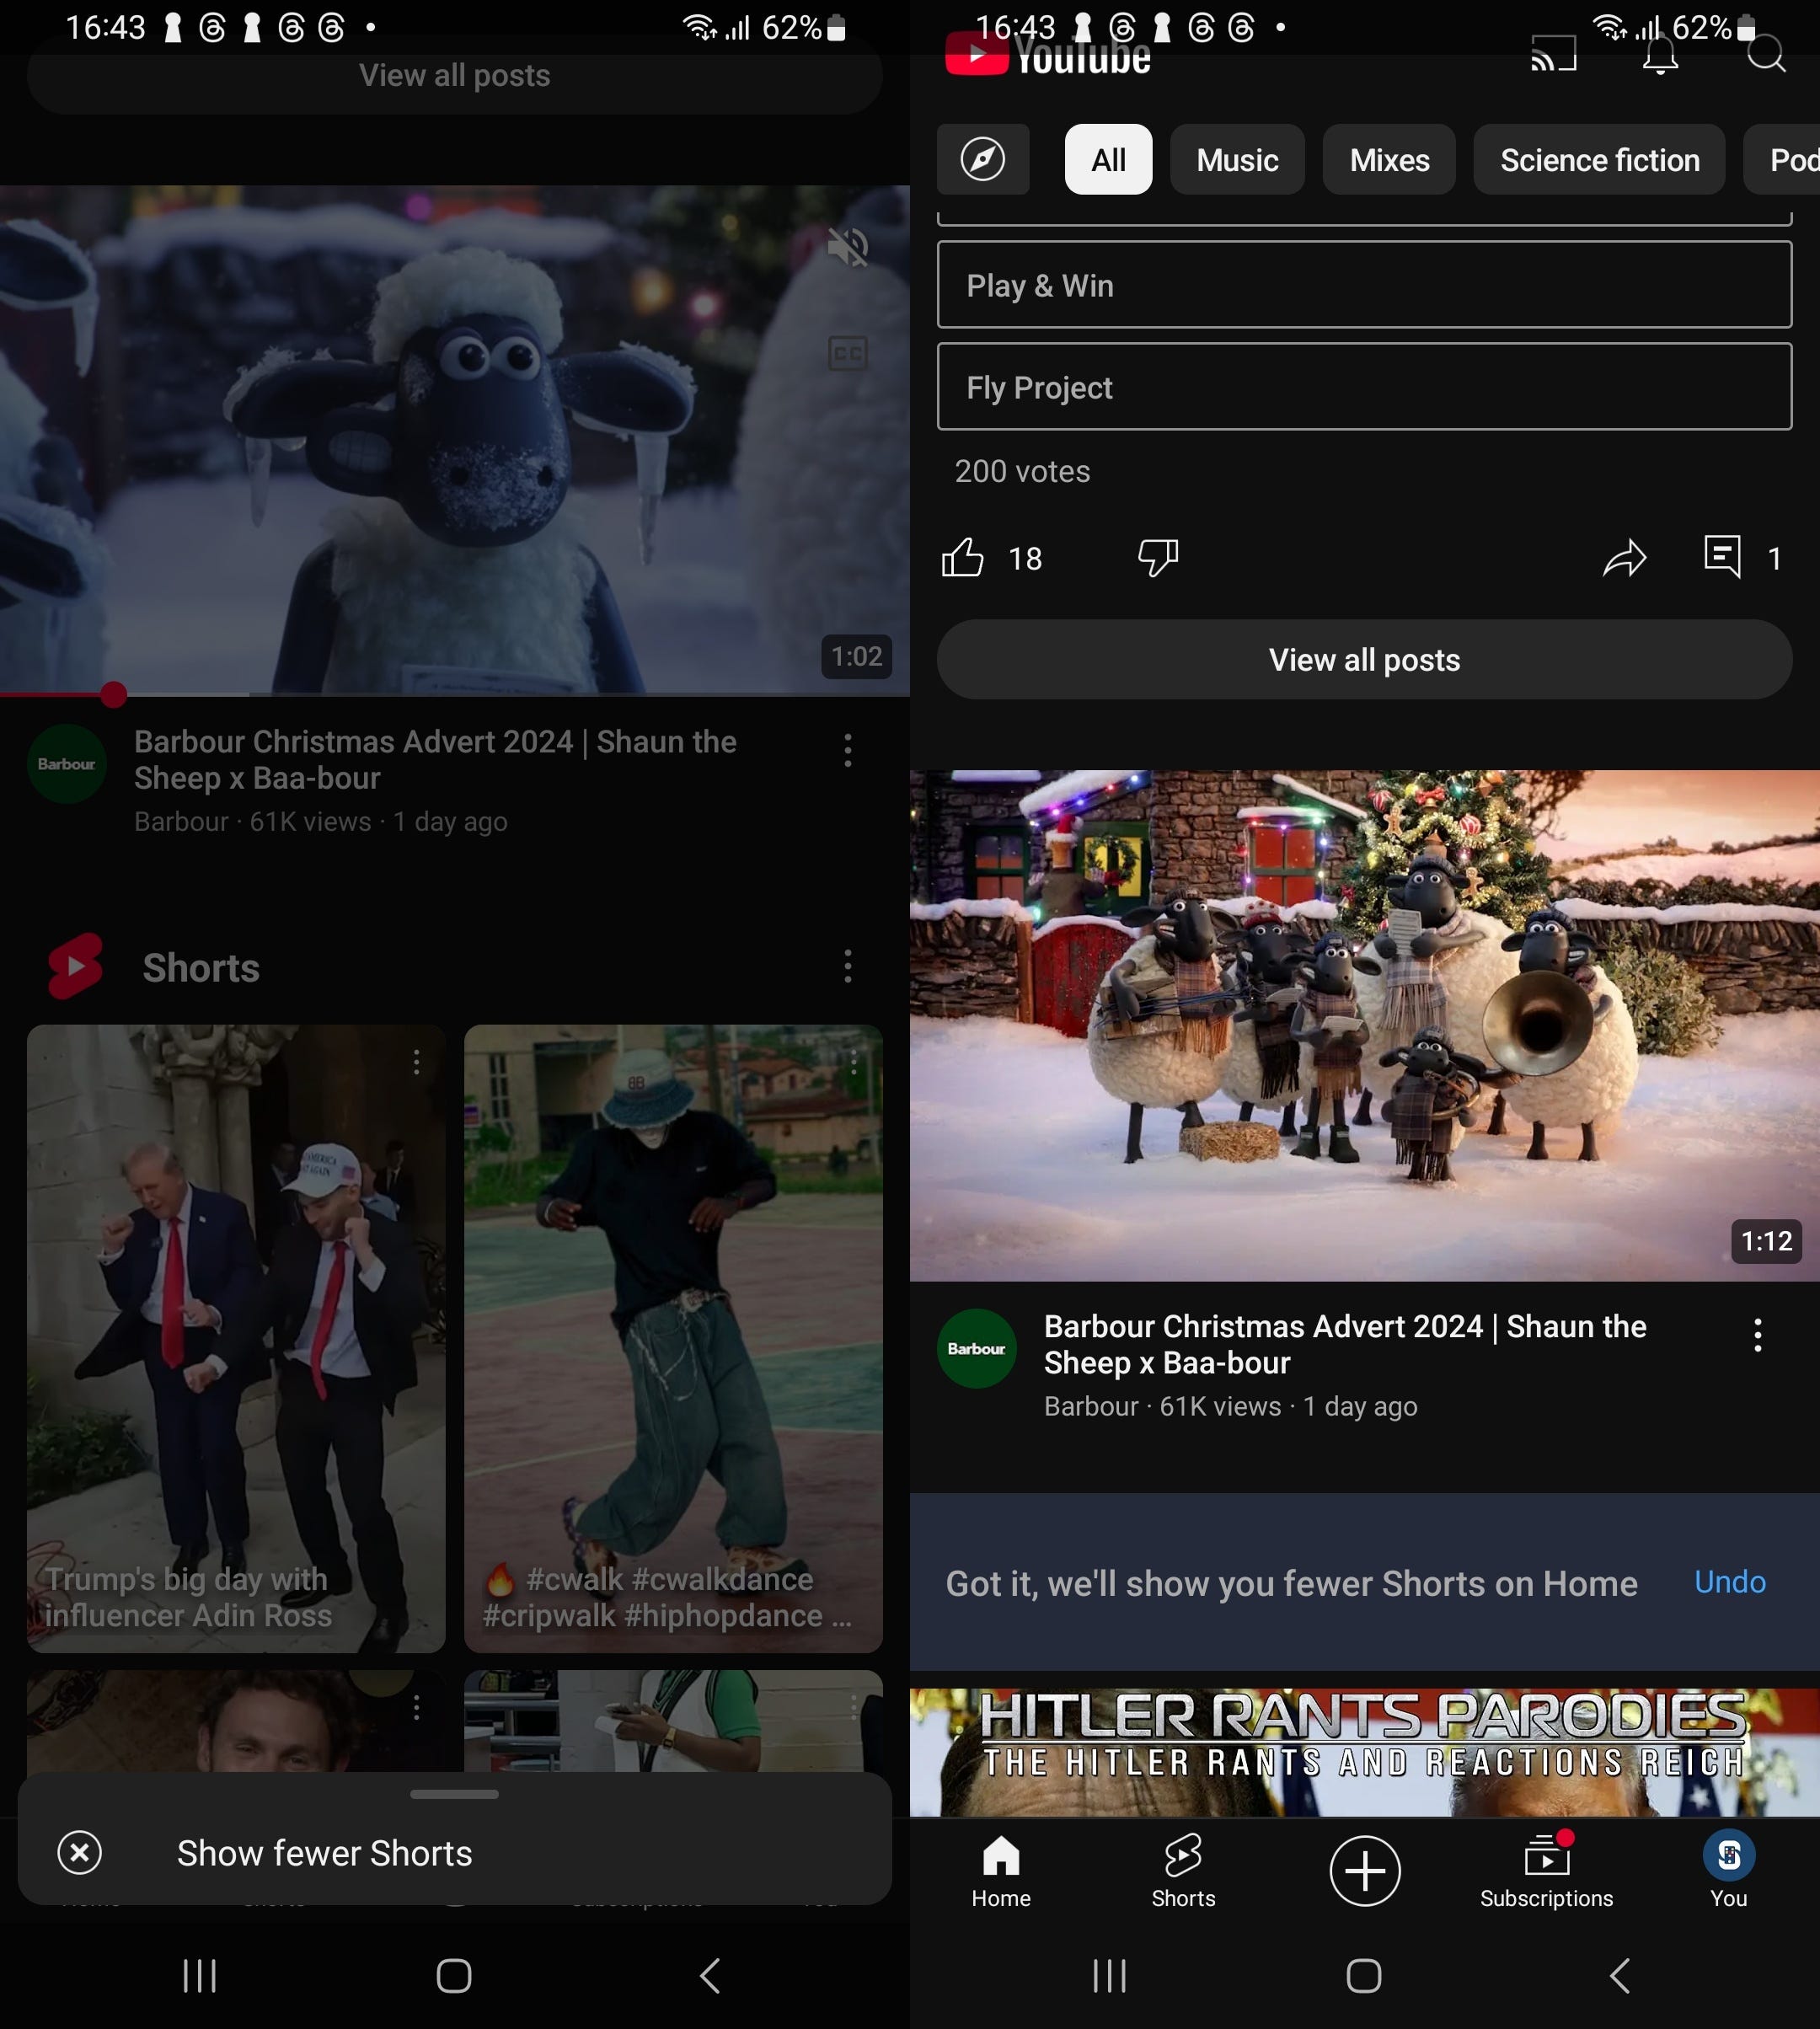Vote for Play & Win poll option
The width and height of the screenshot is (1820, 2029).
pyautogui.click(x=1364, y=285)
